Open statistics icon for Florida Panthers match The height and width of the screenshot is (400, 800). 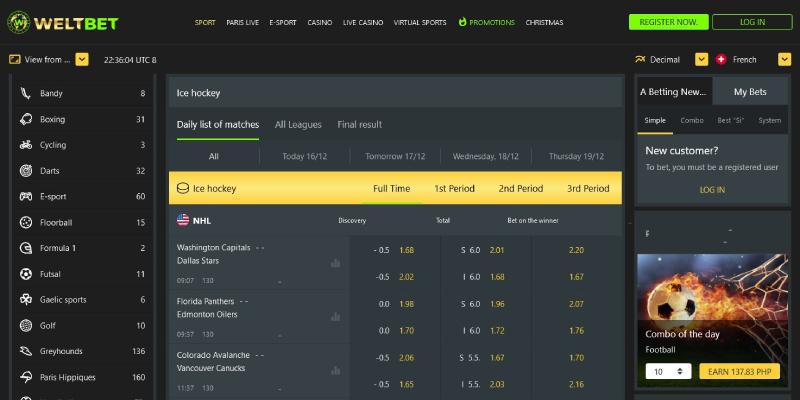pos(335,315)
